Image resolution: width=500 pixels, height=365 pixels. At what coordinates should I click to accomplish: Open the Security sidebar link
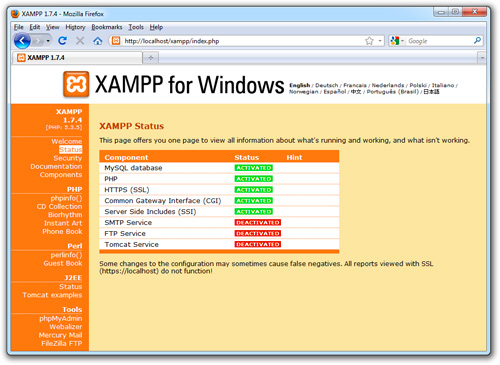[x=68, y=158]
